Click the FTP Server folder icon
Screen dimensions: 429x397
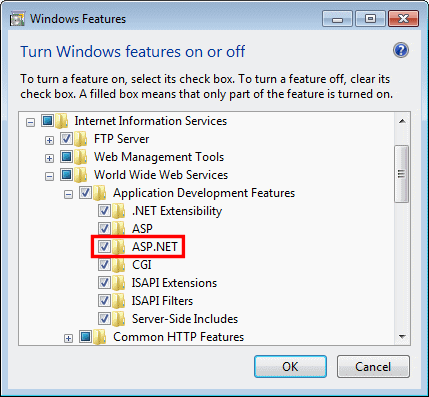click(x=81, y=139)
